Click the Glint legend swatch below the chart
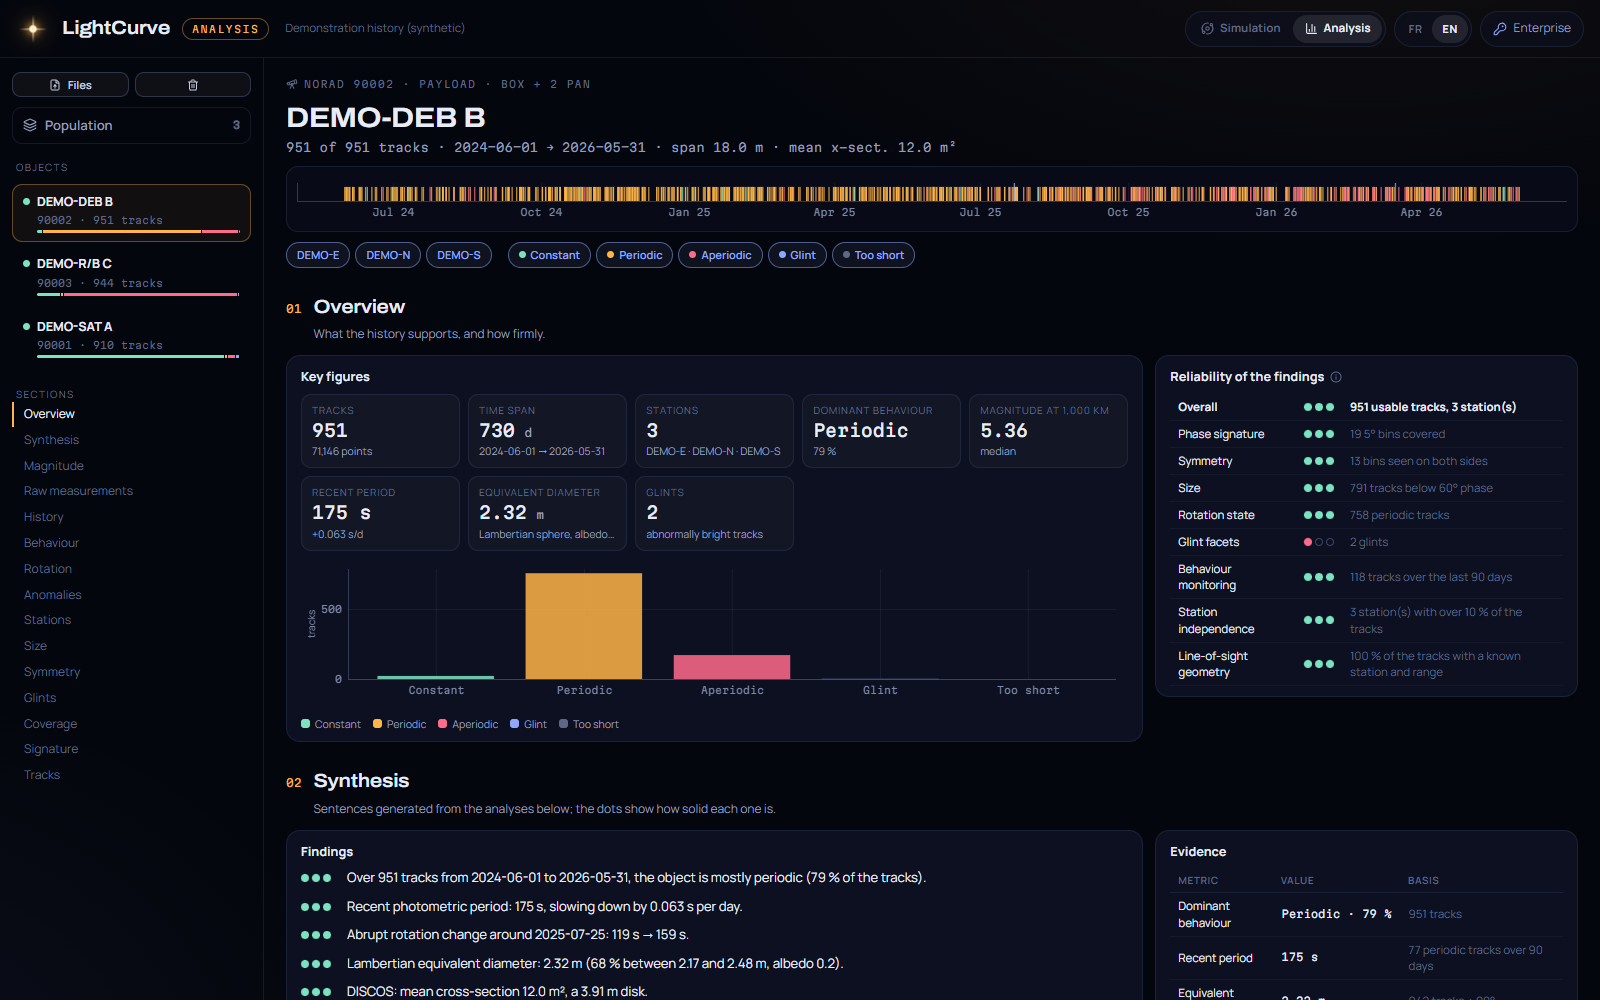Image resolution: width=1600 pixels, height=1000 pixels. click(x=515, y=724)
